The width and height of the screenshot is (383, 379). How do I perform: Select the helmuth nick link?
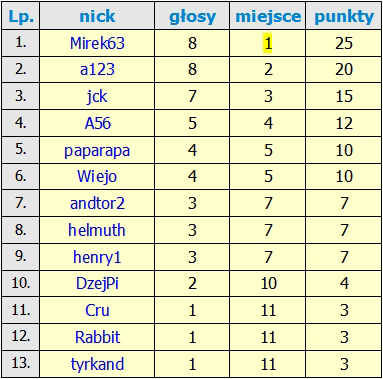[x=97, y=230]
